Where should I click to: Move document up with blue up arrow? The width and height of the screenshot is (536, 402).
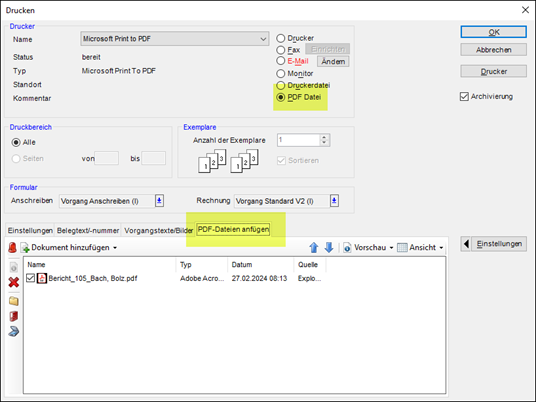point(313,247)
